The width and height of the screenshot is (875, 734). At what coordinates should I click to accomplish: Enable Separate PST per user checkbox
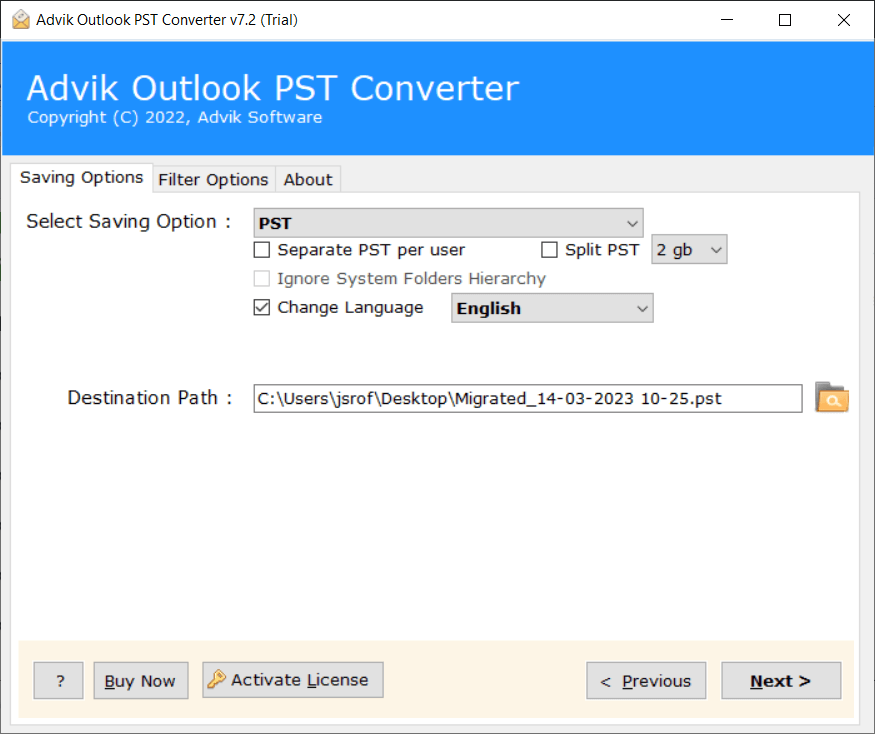pyautogui.click(x=262, y=250)
